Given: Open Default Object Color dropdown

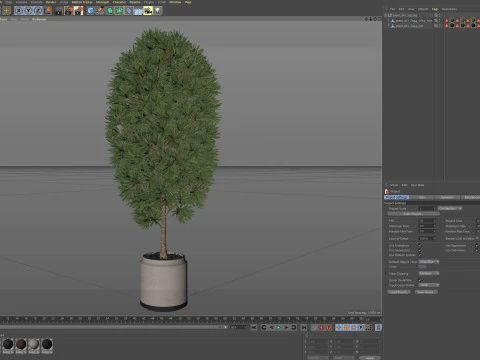Looking at the screenshot, I should [x=429, y=262].
